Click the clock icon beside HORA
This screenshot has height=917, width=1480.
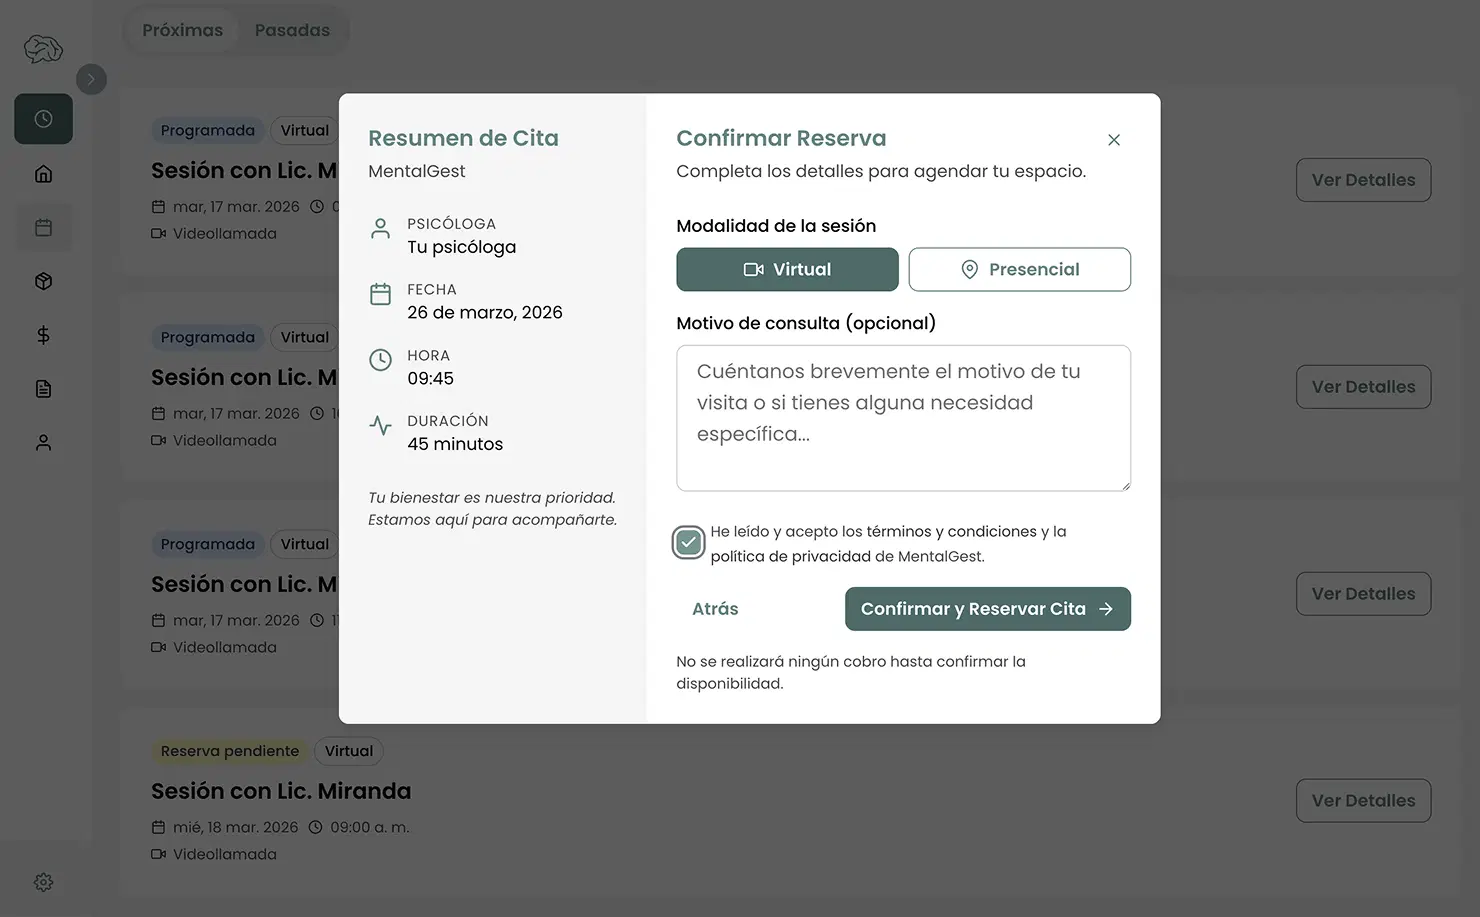point(380,360)
